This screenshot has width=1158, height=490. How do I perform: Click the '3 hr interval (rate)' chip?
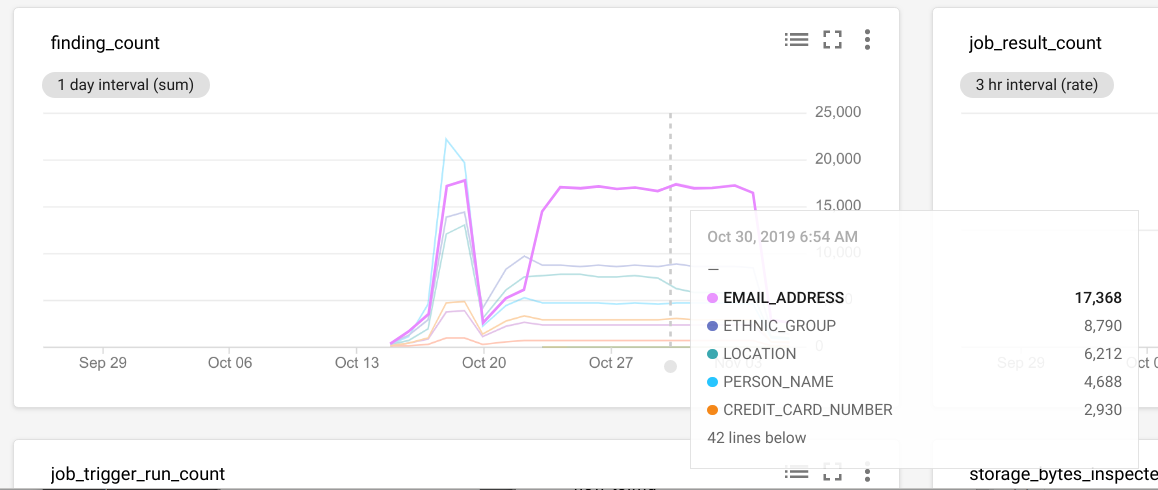(x=1037, y=85)
